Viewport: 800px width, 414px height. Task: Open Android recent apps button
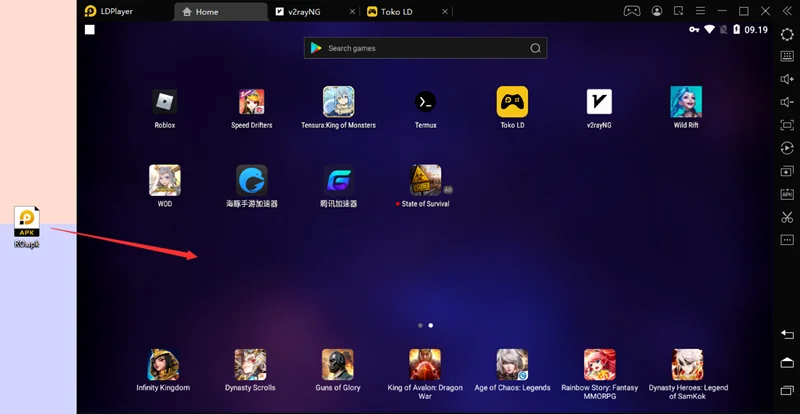click(x=787, y=391)
